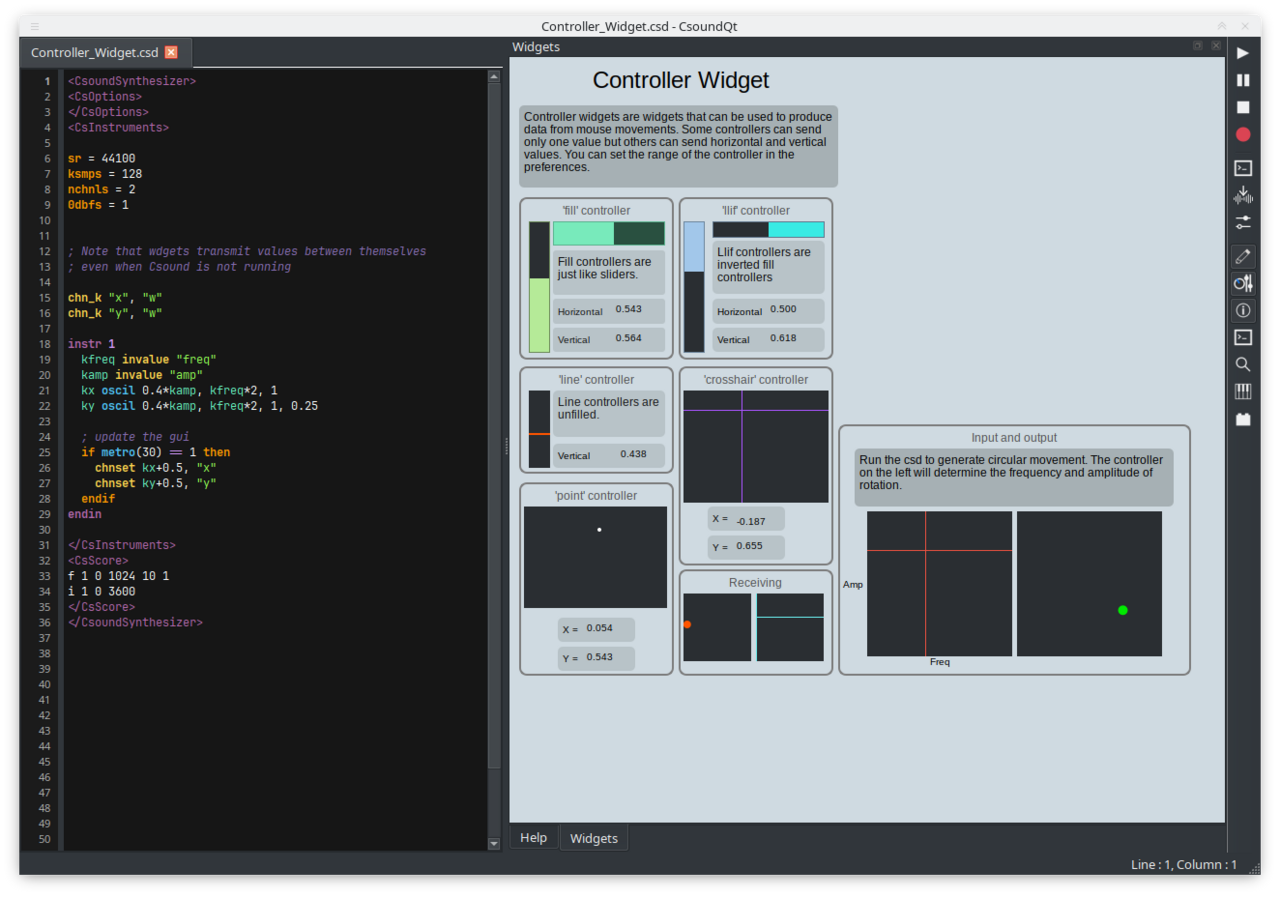
Task: Show the console using terminal icon below info
Action: (1243, 338)
